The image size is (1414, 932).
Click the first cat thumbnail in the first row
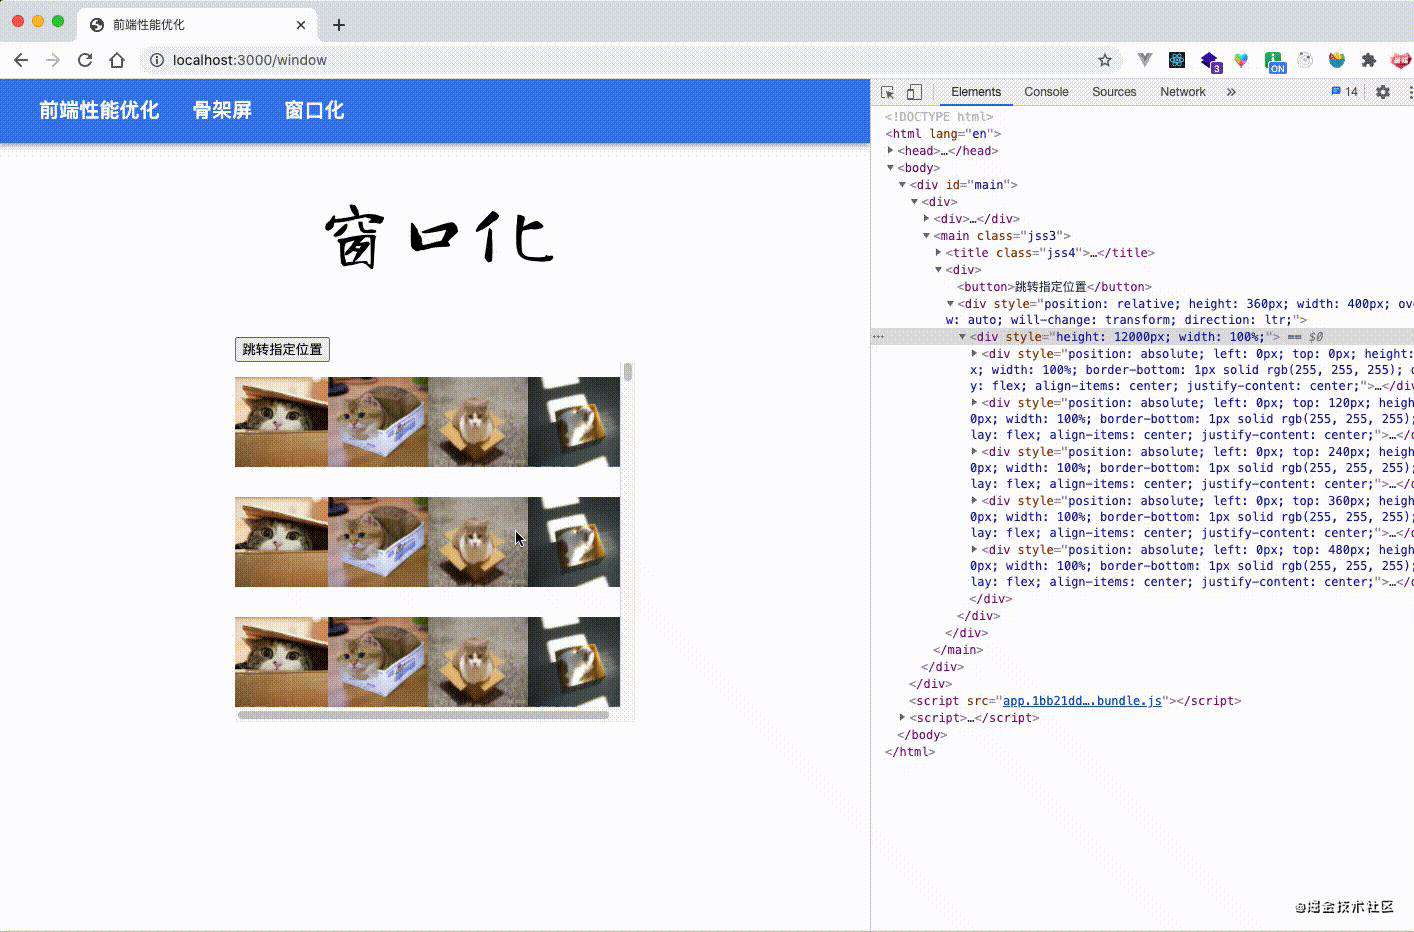(x=281, y=422)
